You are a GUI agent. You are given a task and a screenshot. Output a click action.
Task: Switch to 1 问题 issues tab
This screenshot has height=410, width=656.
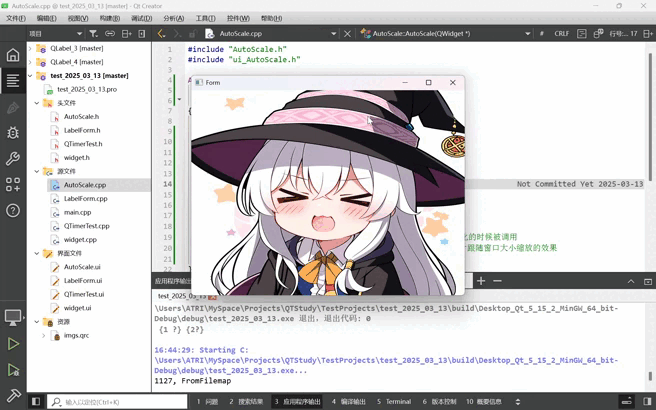207,402
